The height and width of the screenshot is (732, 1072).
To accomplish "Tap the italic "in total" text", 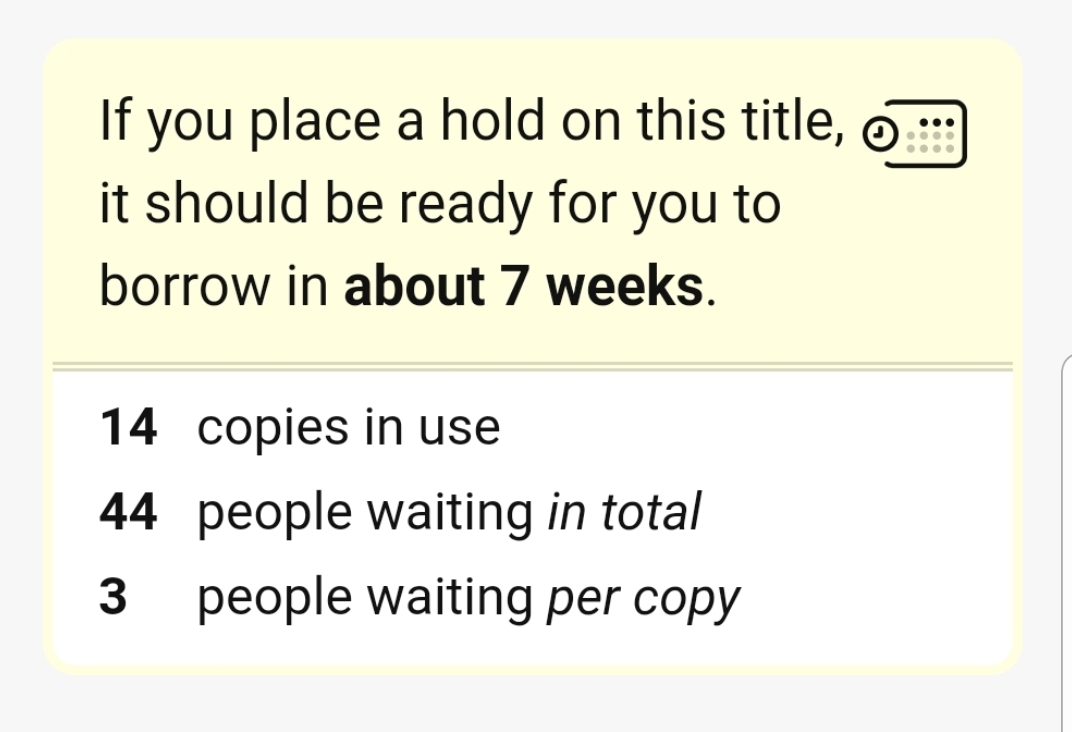I will pos(624,513).
